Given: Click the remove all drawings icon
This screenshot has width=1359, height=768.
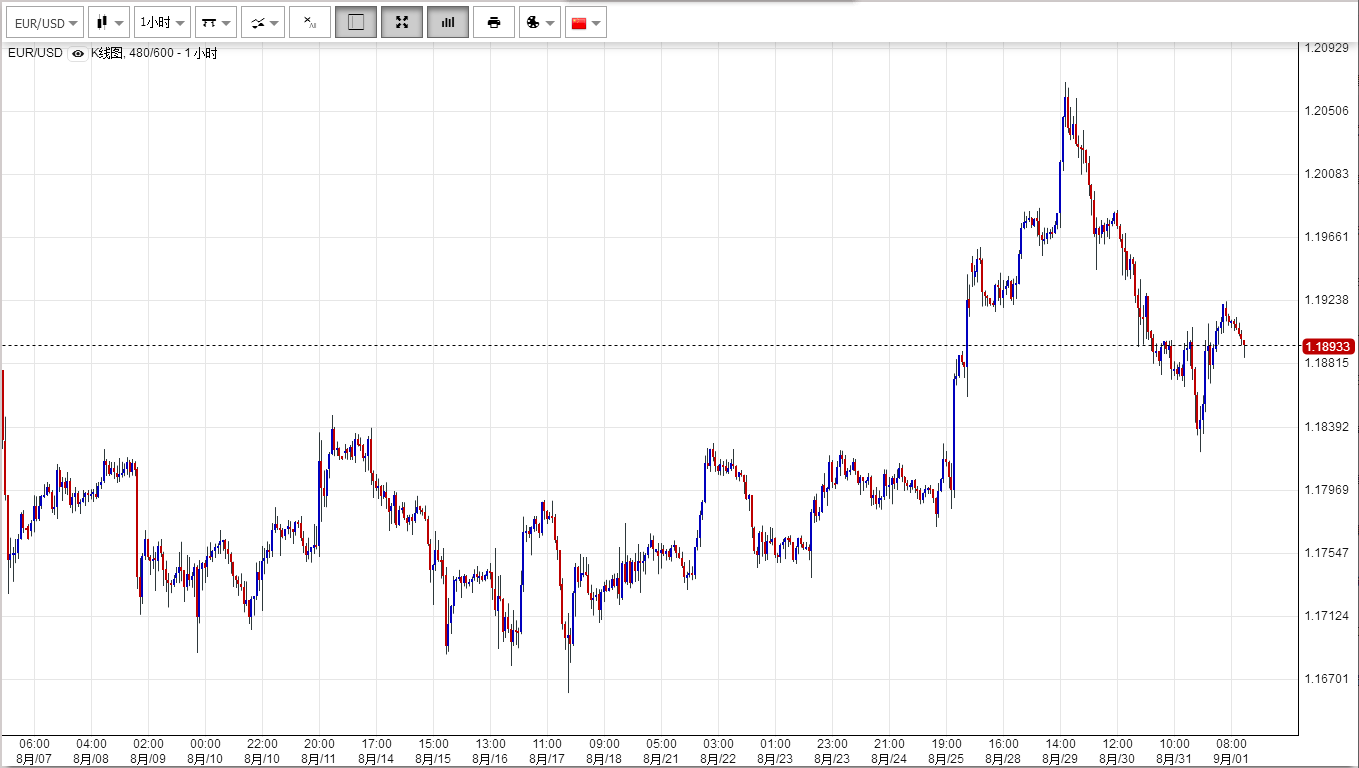Looking at the screenshot, I should tap(310, 22).
